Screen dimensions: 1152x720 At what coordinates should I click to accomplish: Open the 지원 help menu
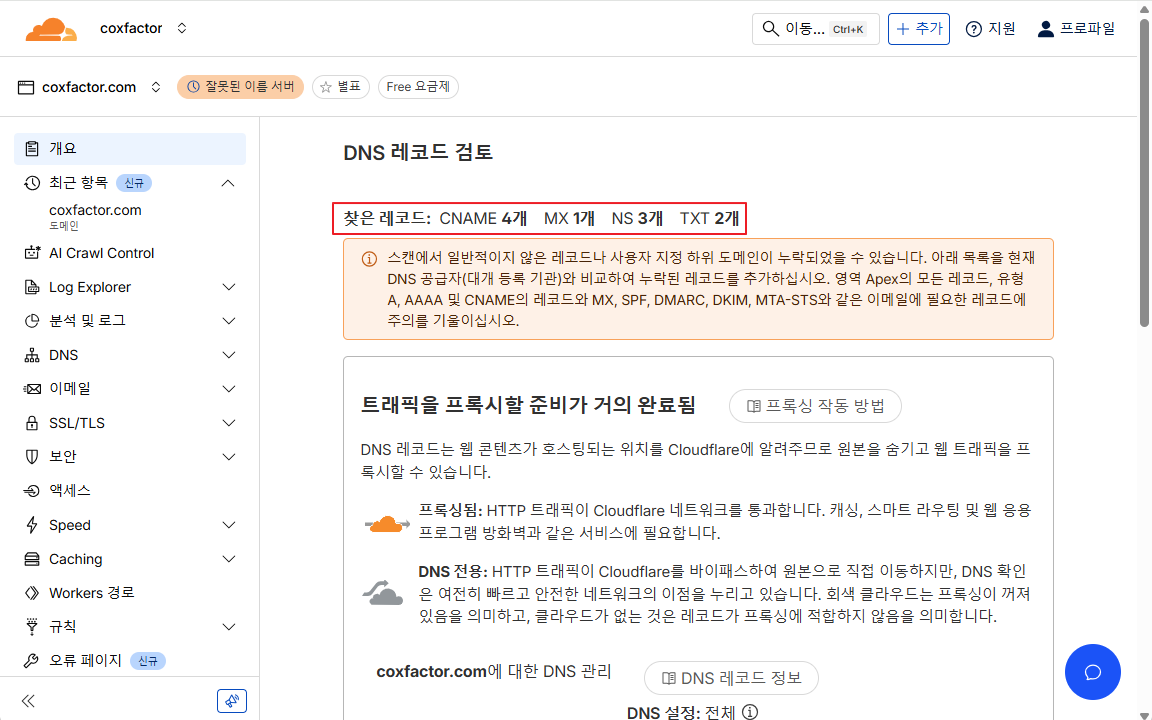(x=990, y=29)
